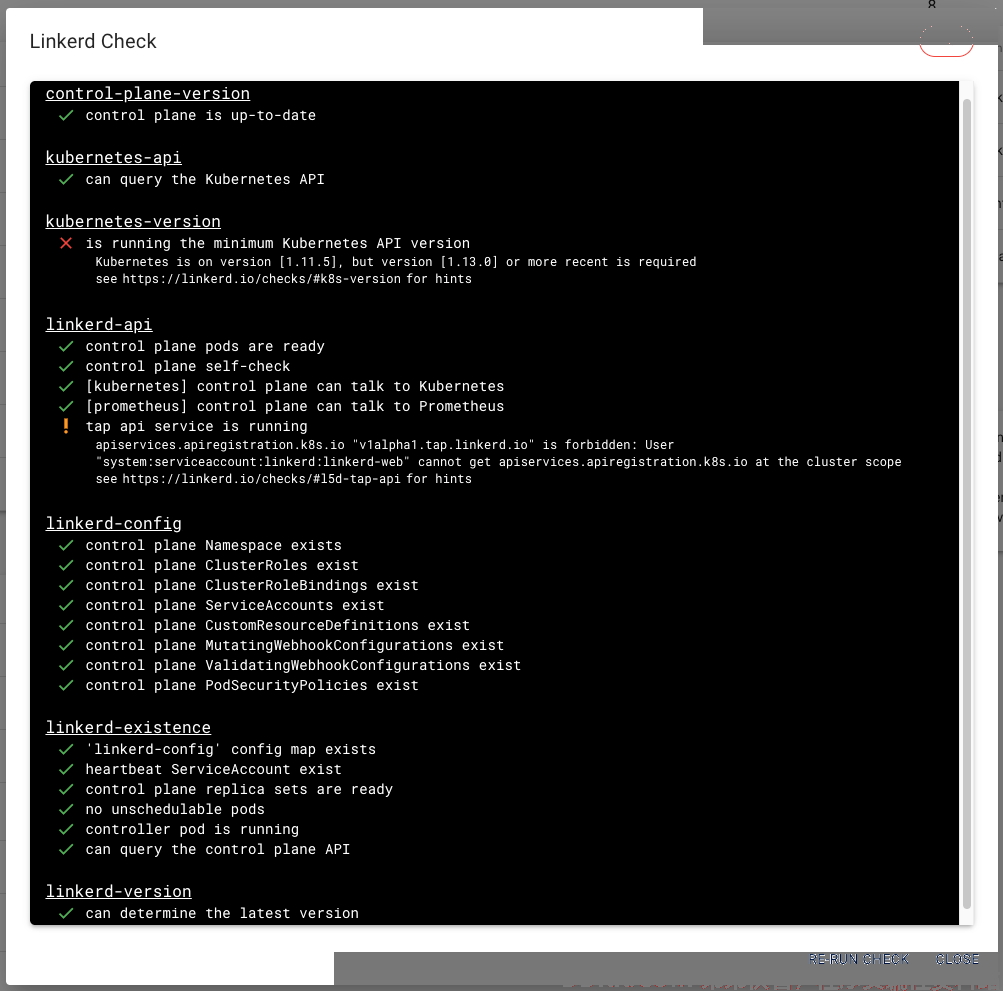Click '[kubernetes] control plane can talk to Kubernetes'

coord(295,386)
